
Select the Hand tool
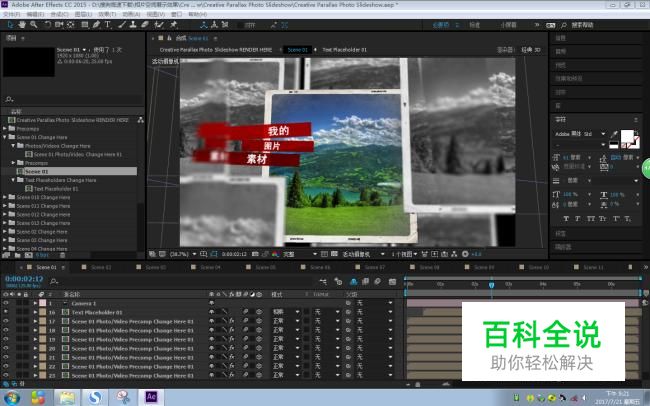pos(22,25)
